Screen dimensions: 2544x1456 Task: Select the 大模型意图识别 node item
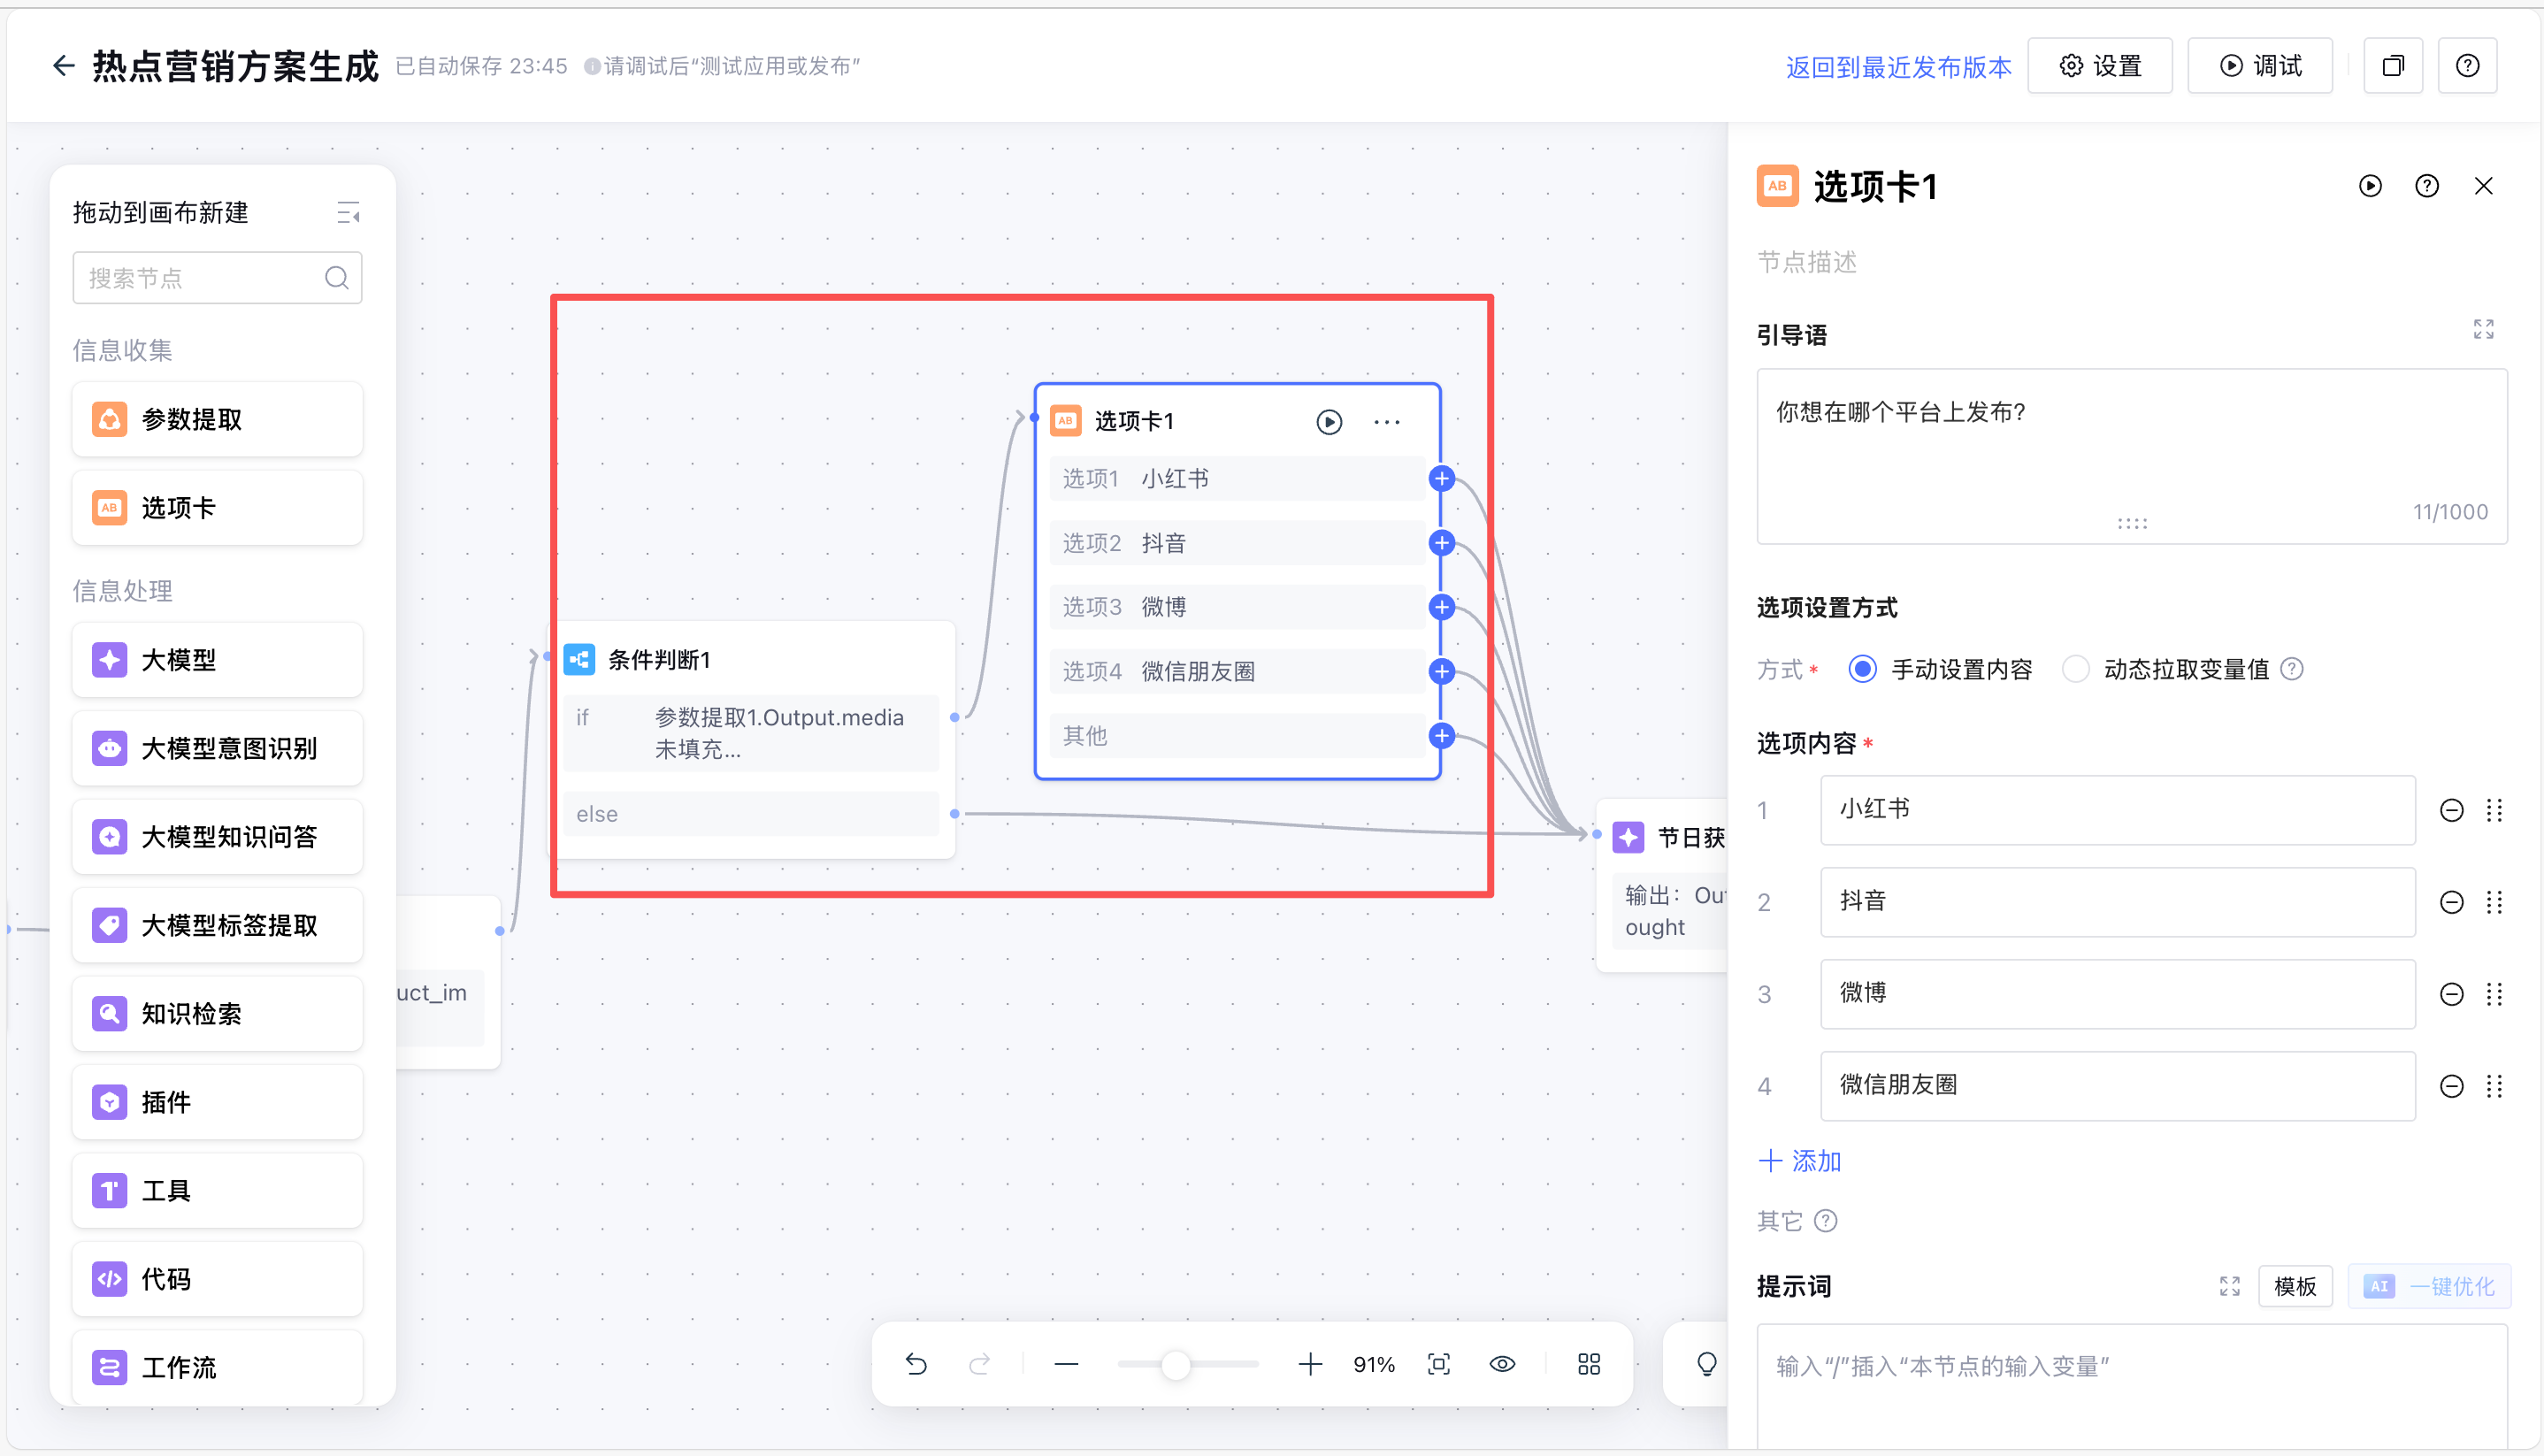click(x=217, y=748)
